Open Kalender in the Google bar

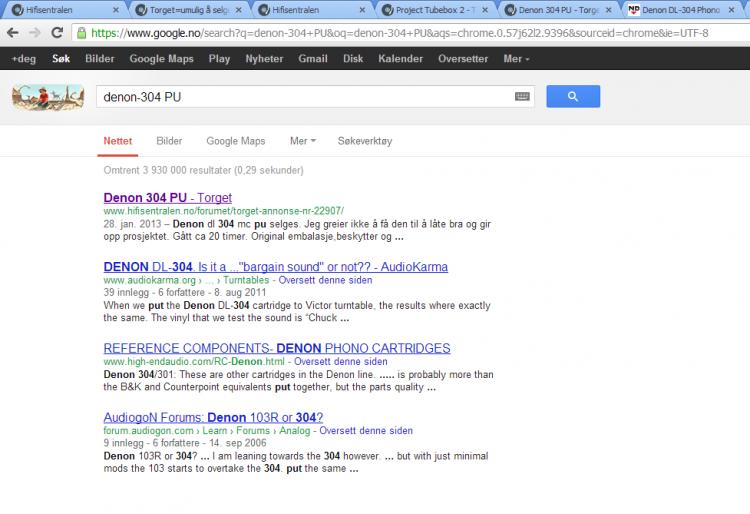[400, 59]
